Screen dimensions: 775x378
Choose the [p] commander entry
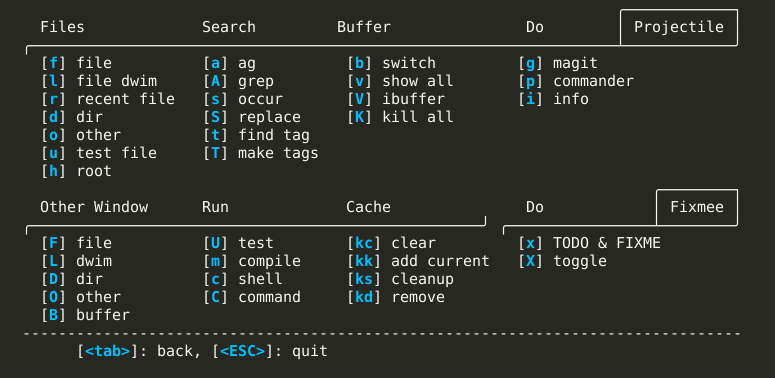click(x=576, y=81)
